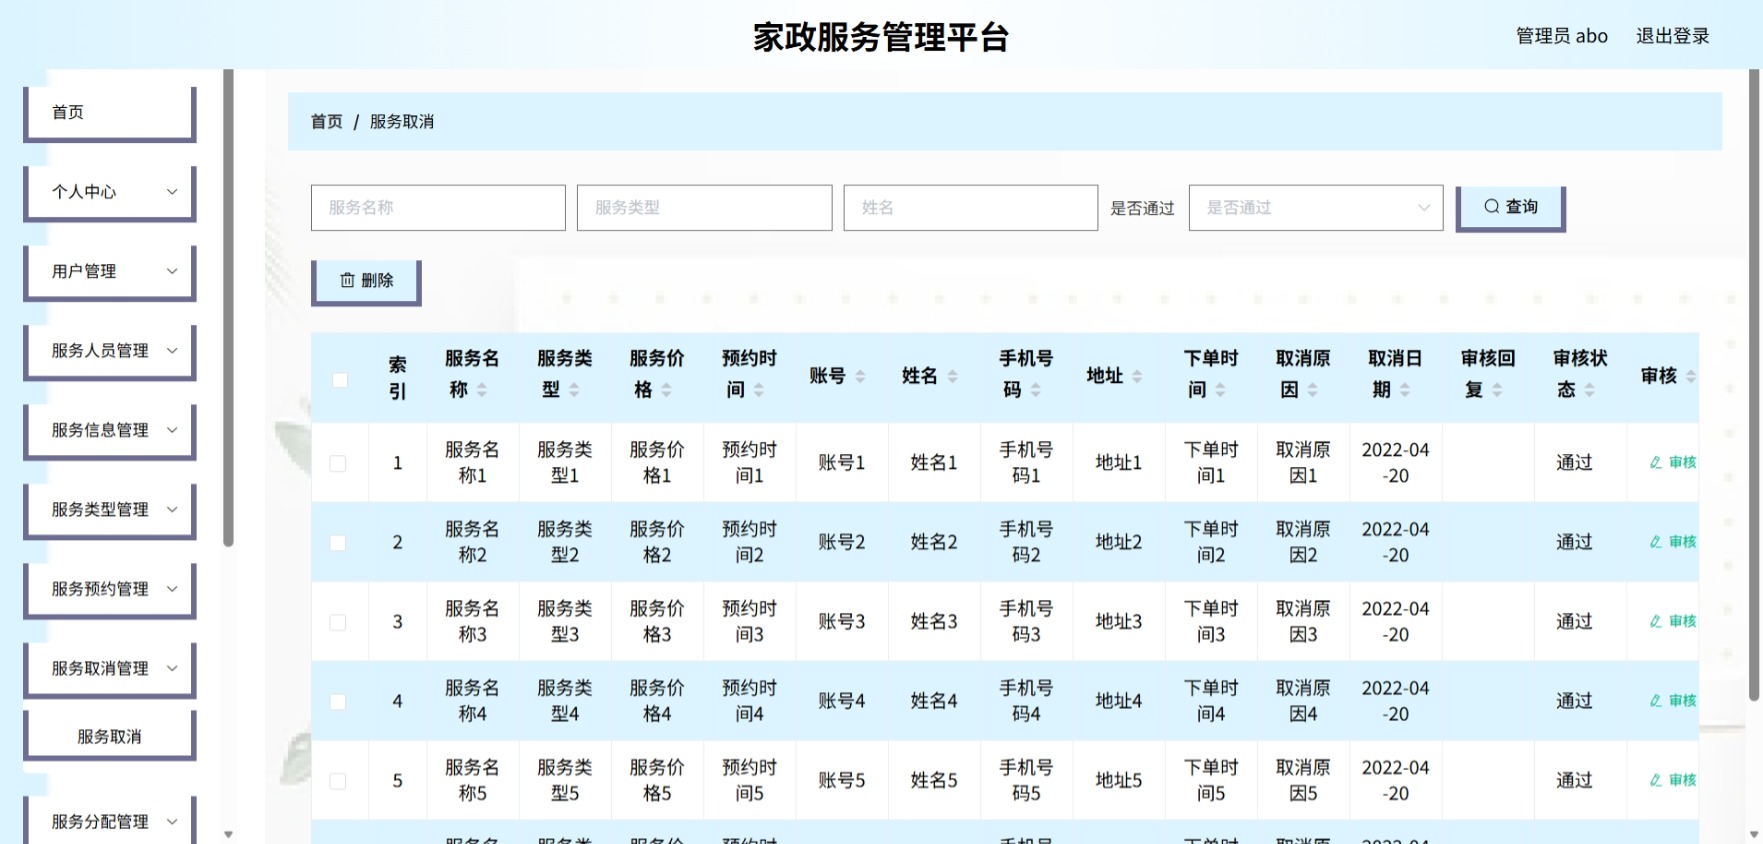The image size is (1763, 844).
Task: Click the page vertical scrollbar
Action: click(x=1754, y=385)
